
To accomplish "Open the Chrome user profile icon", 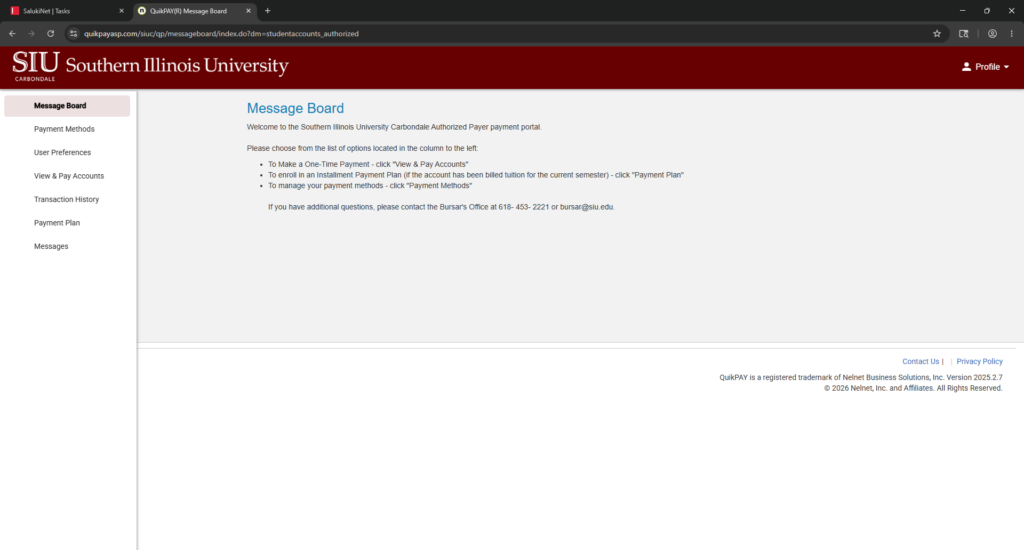I will [992, 33].
